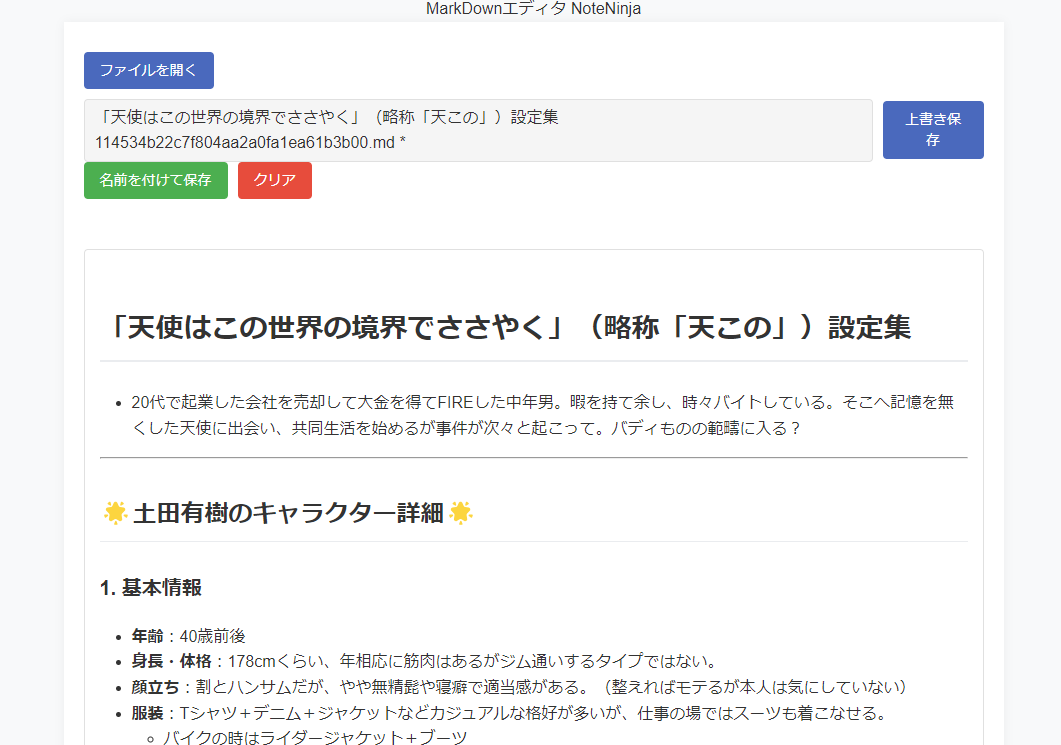Click the horizontal rule below the synopsis
The image size is (1061, 745).
(x=533, y=457)
